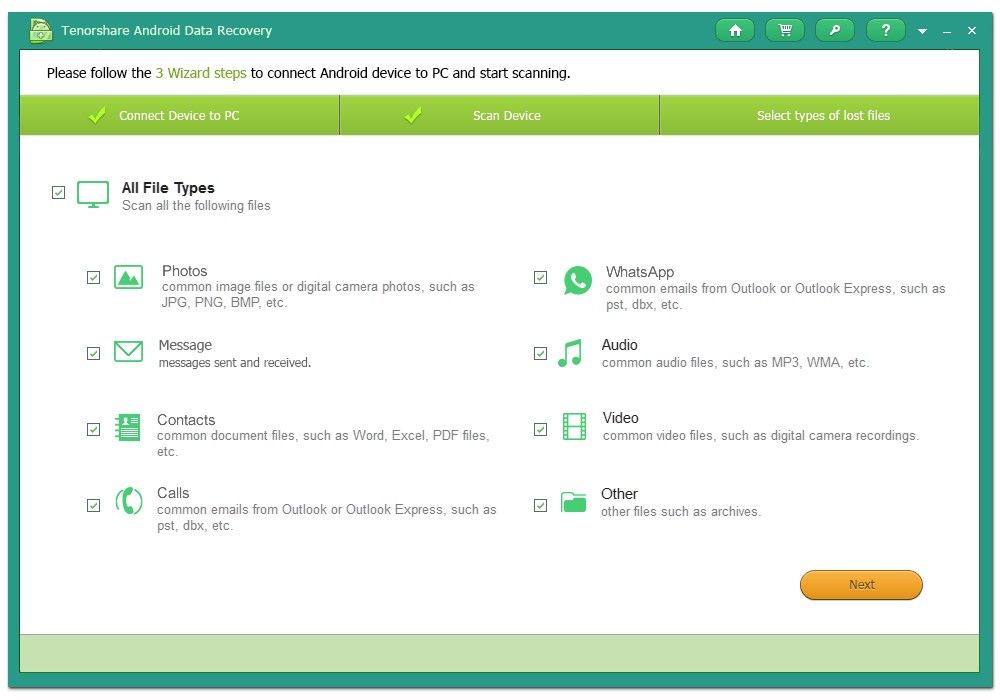Click the 'Contacts' label text
The height and width of the screenshot is (700, 1000).
point(186,420)
